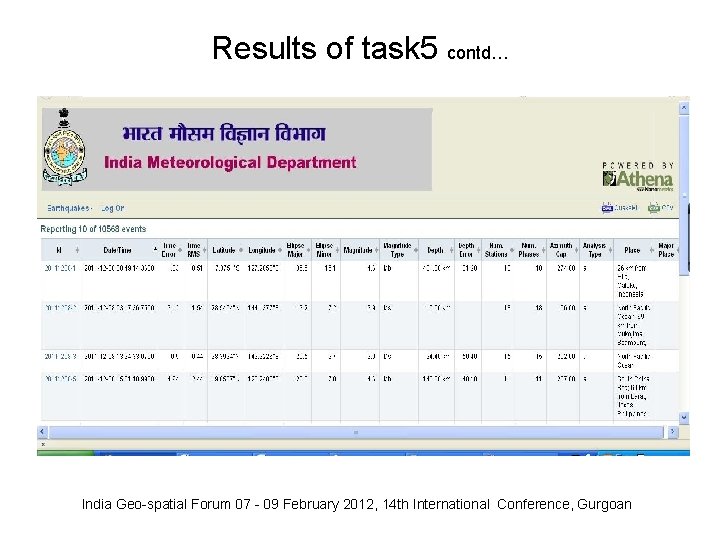Image resolution: width=720 pixels, height=540 pixels.
Task: Click the Azimuth Gap column sort arrow
Action: click(576, 250)
